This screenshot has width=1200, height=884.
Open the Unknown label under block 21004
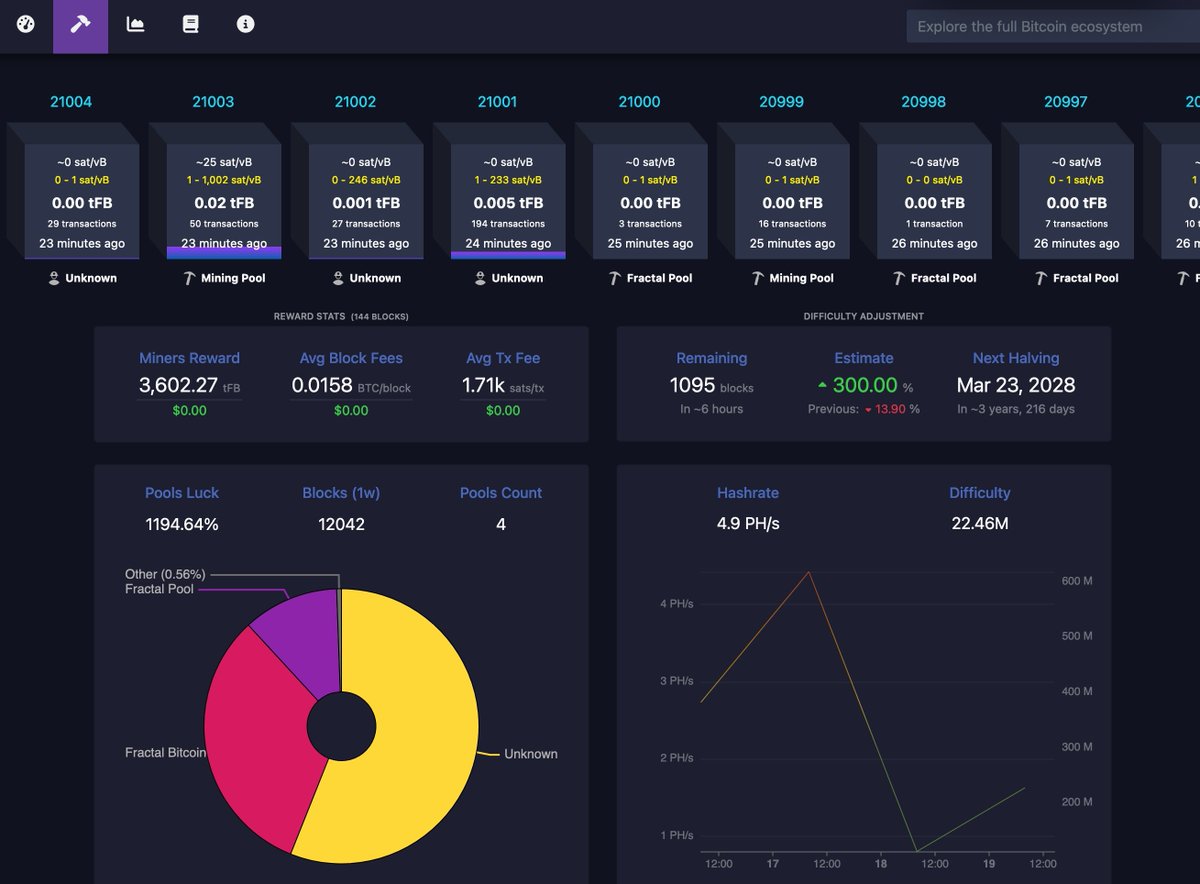(x=91, y=278)
